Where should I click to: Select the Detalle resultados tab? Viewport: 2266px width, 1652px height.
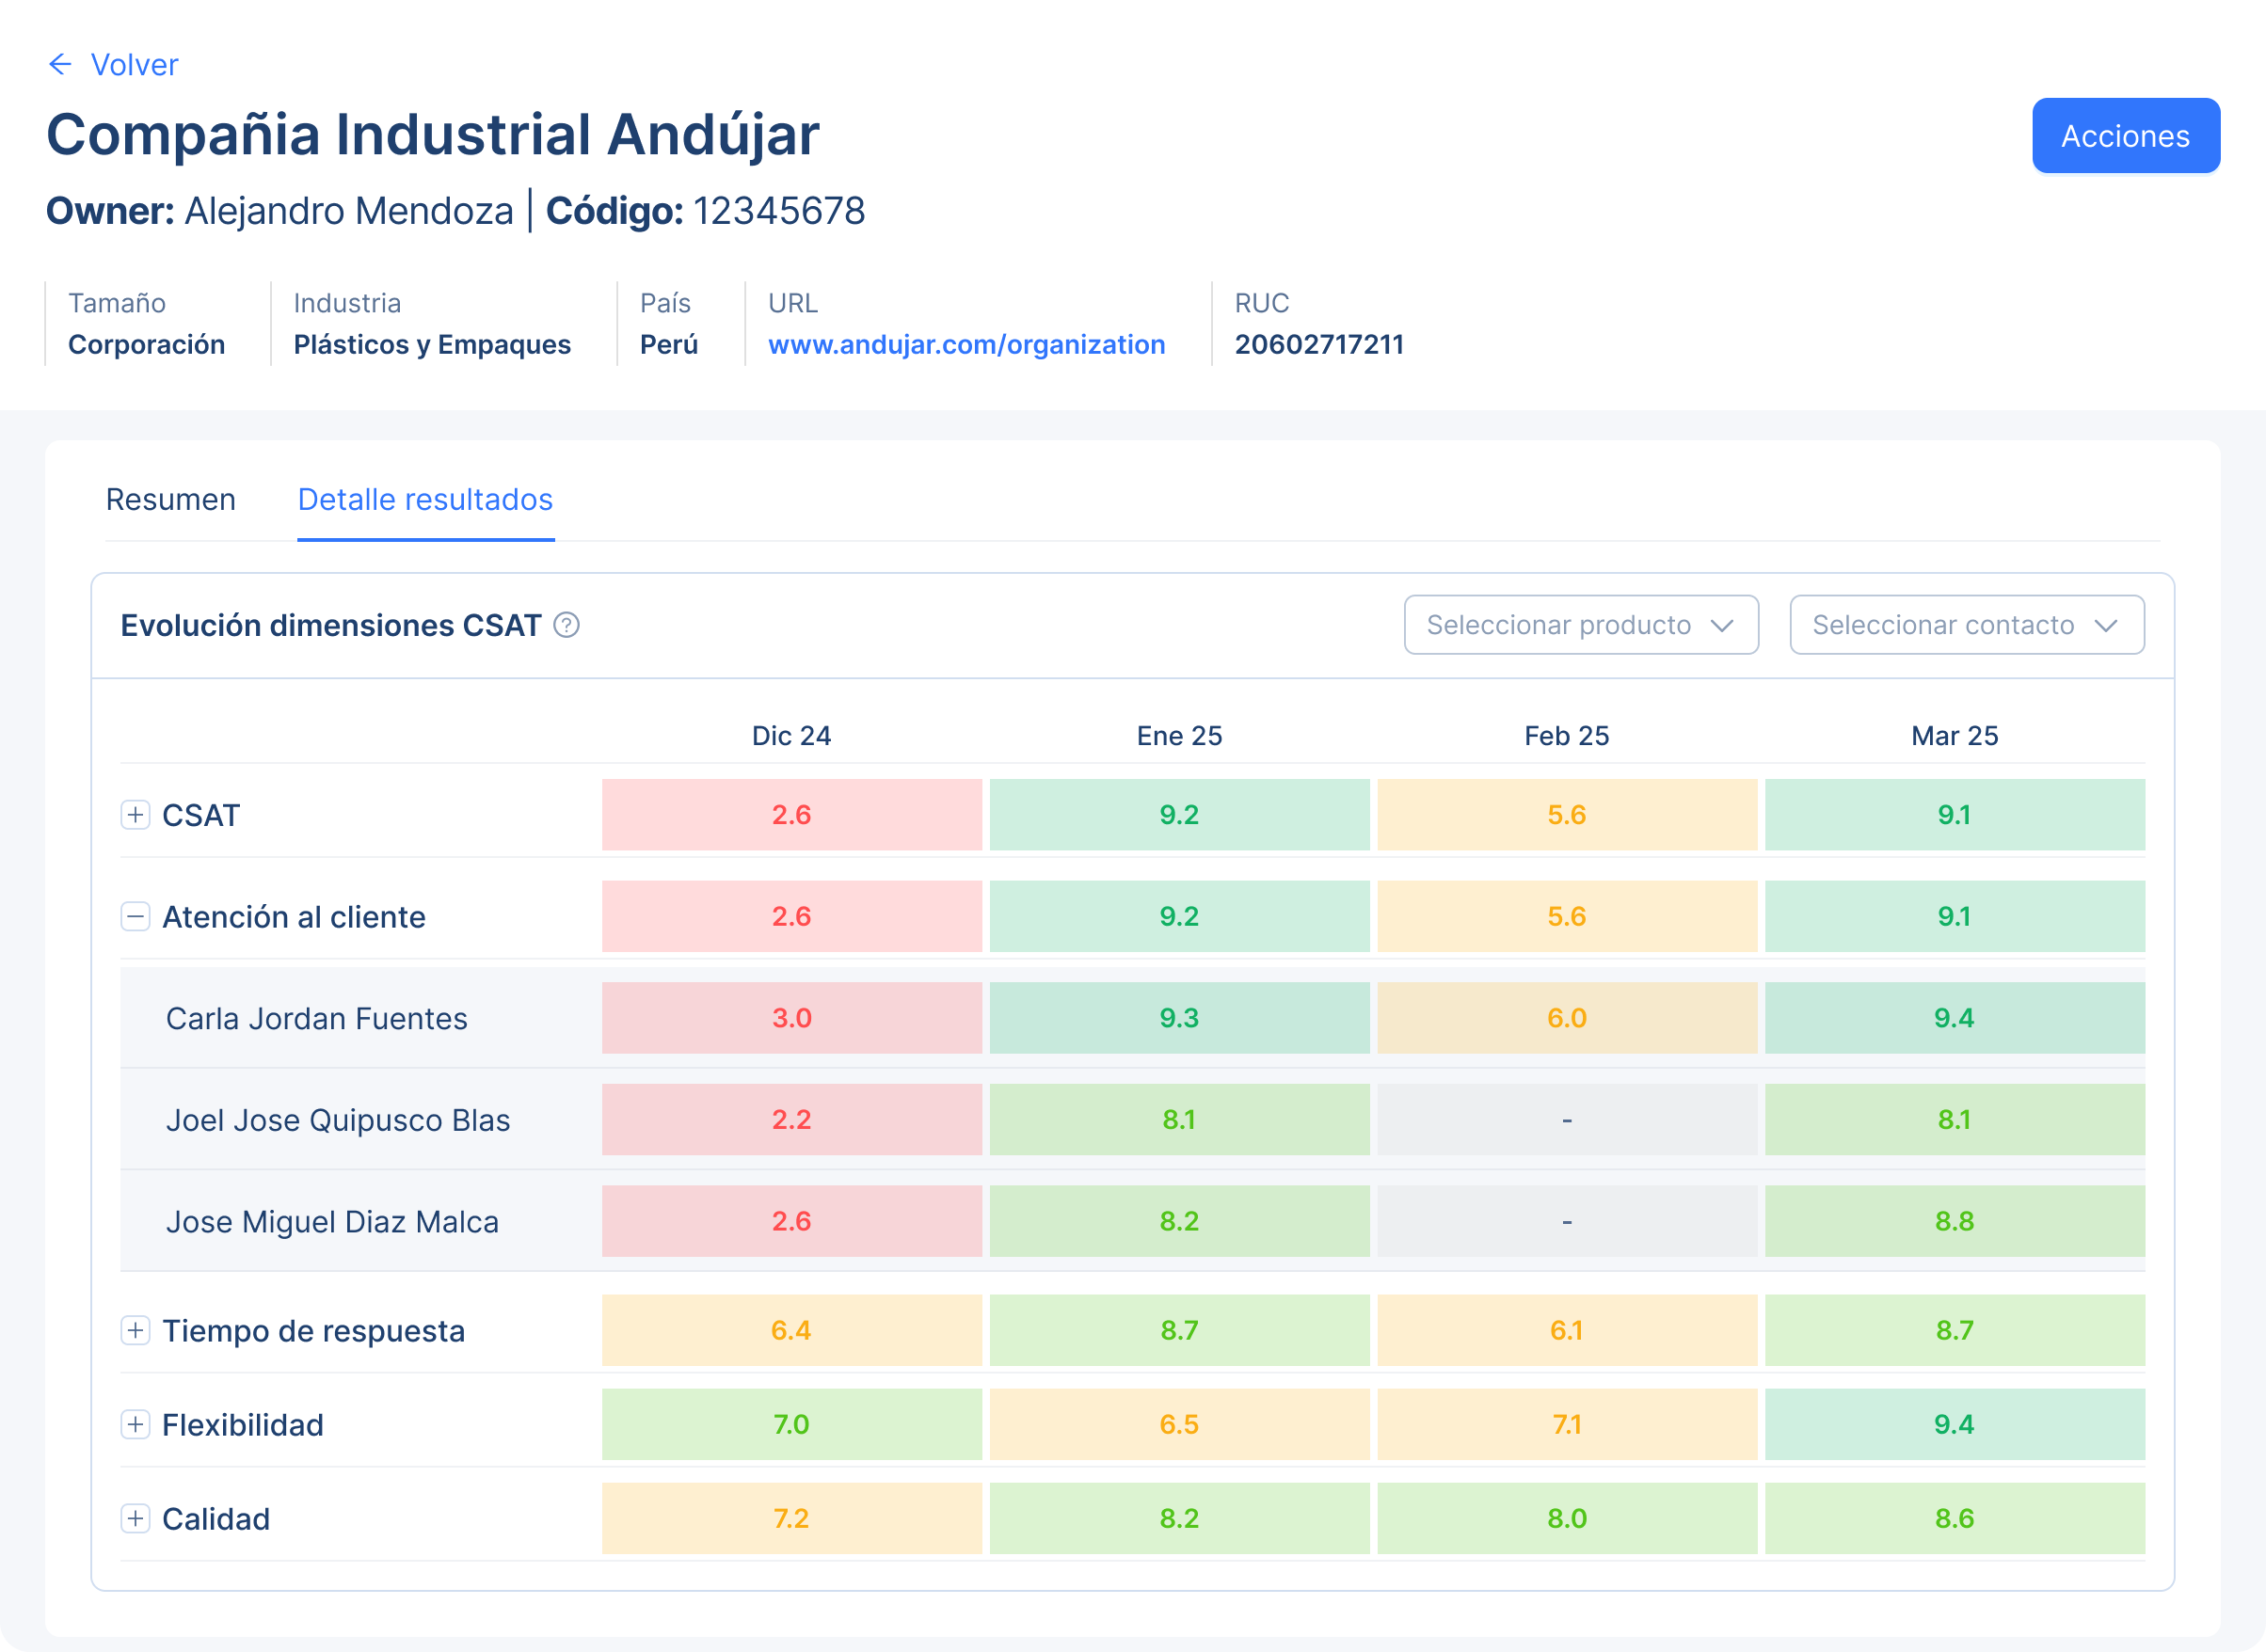[424, 499]
